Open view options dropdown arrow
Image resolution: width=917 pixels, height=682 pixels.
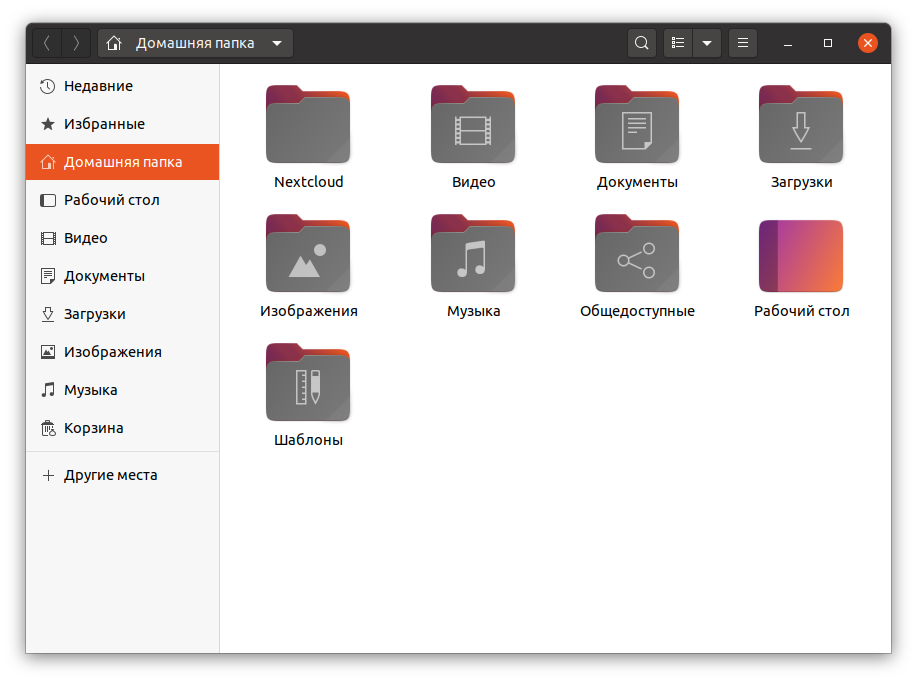coord(707,43)
